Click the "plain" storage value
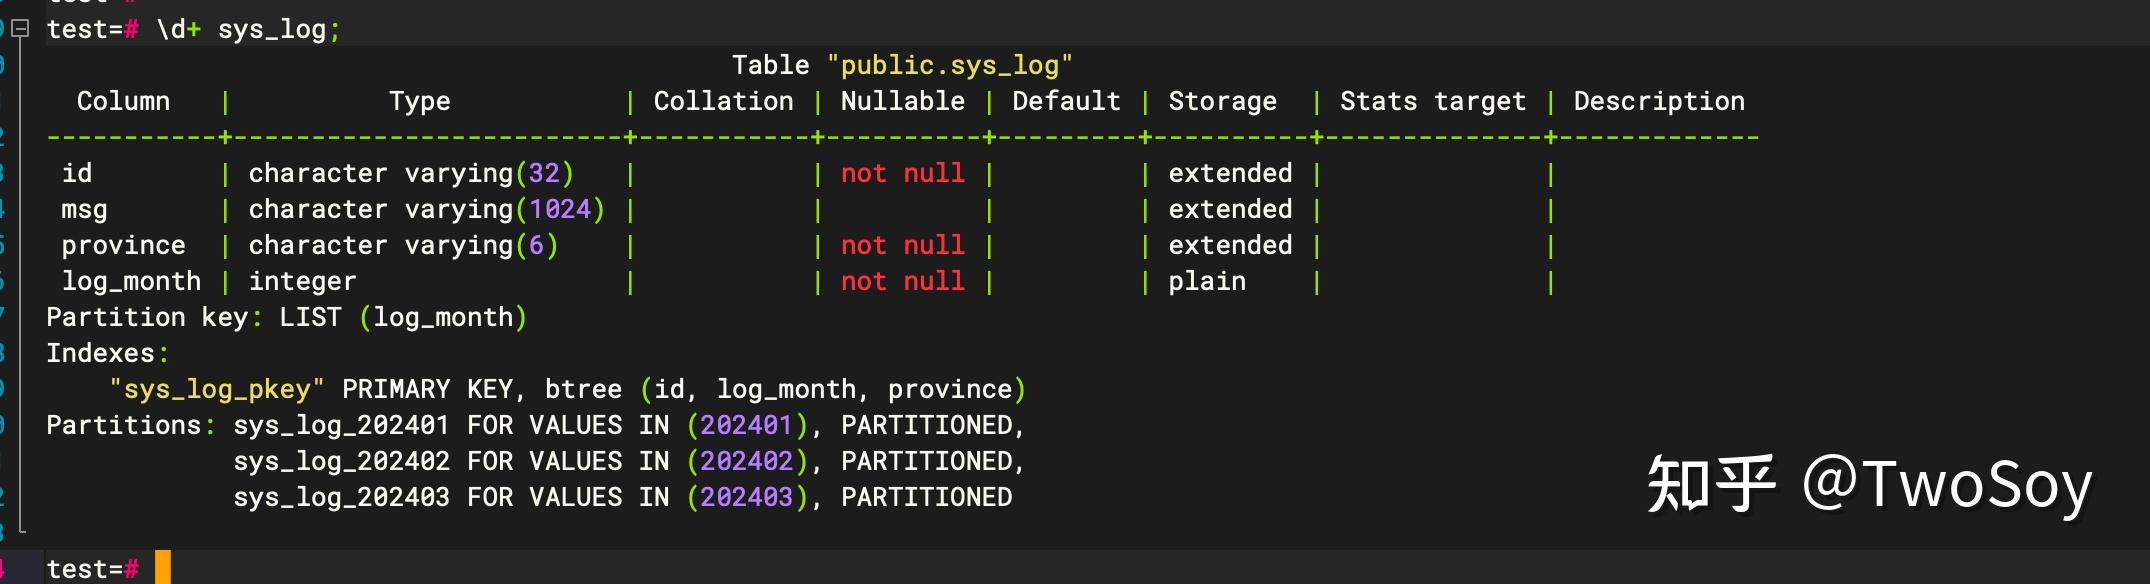 (x=1207, y=282)
